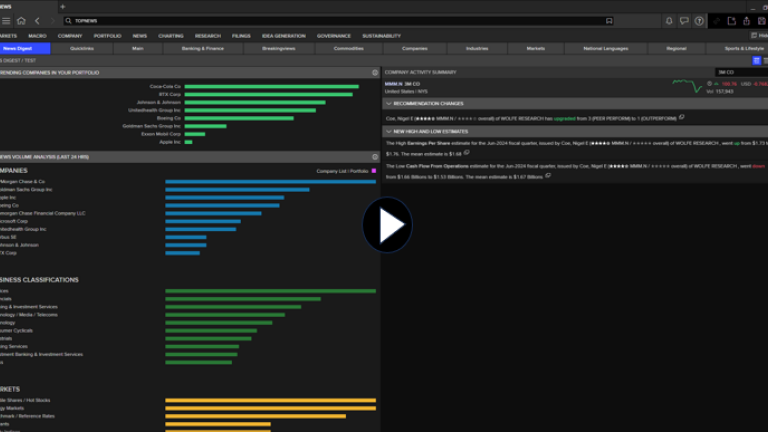Image resolution: width=768 pixels, height=432 pixels.
Task: Click the bookmark icon in the search bar
Action: [x=608, y=20]
